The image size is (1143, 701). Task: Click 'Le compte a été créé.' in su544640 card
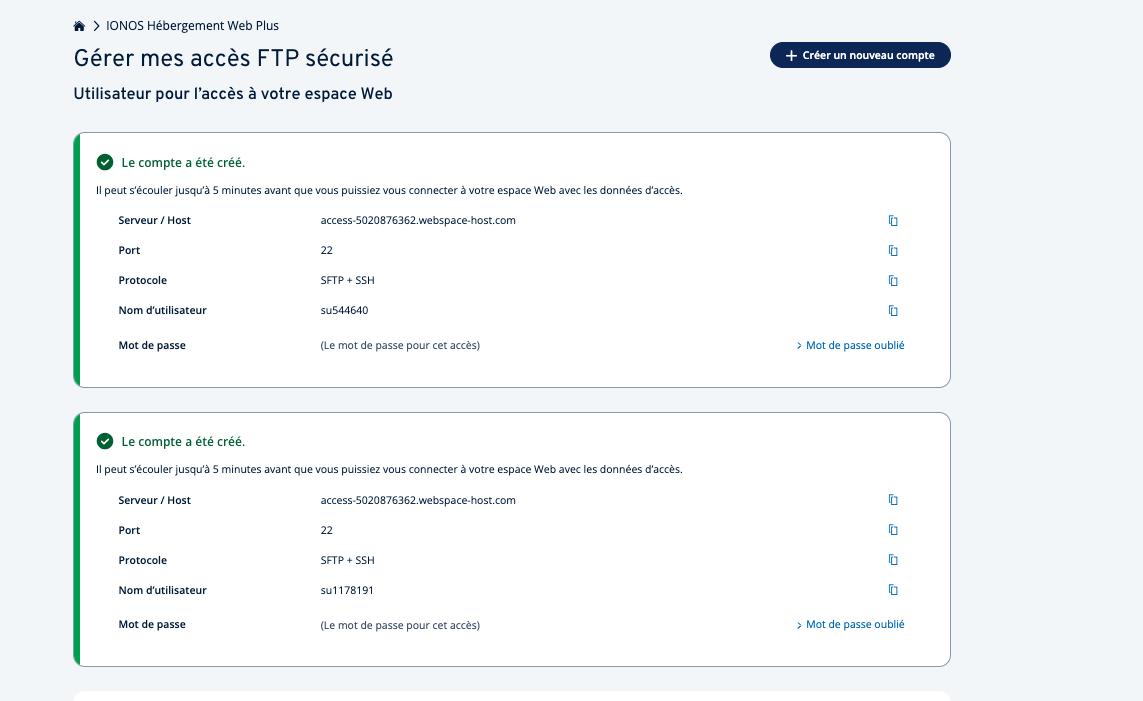(x=183, y=162)
